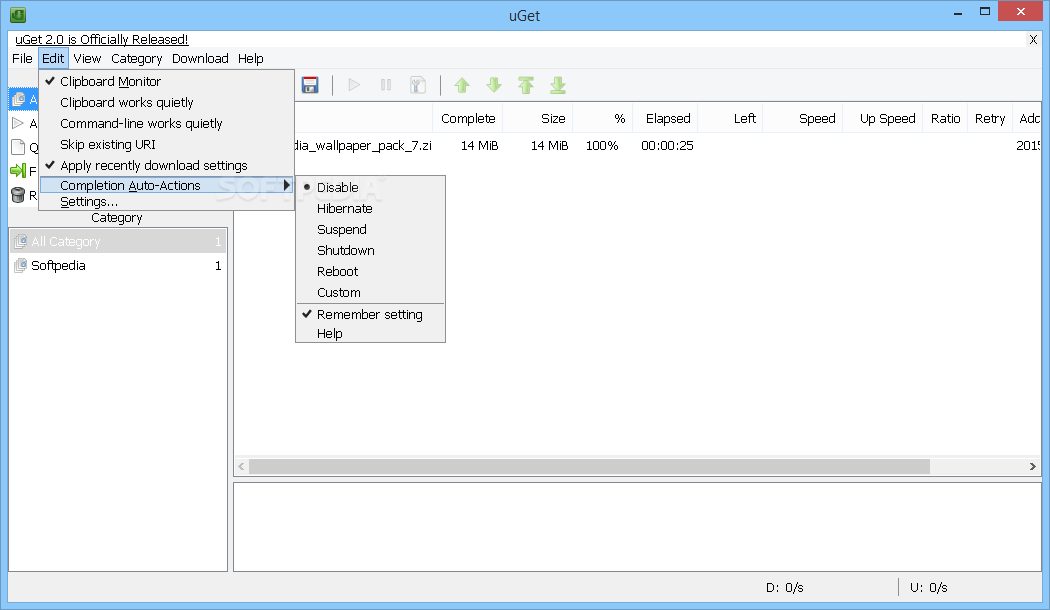The height and width of the screenshot is (610, 1050).
Task: Sort by Size column header
Action: point(538,119)
